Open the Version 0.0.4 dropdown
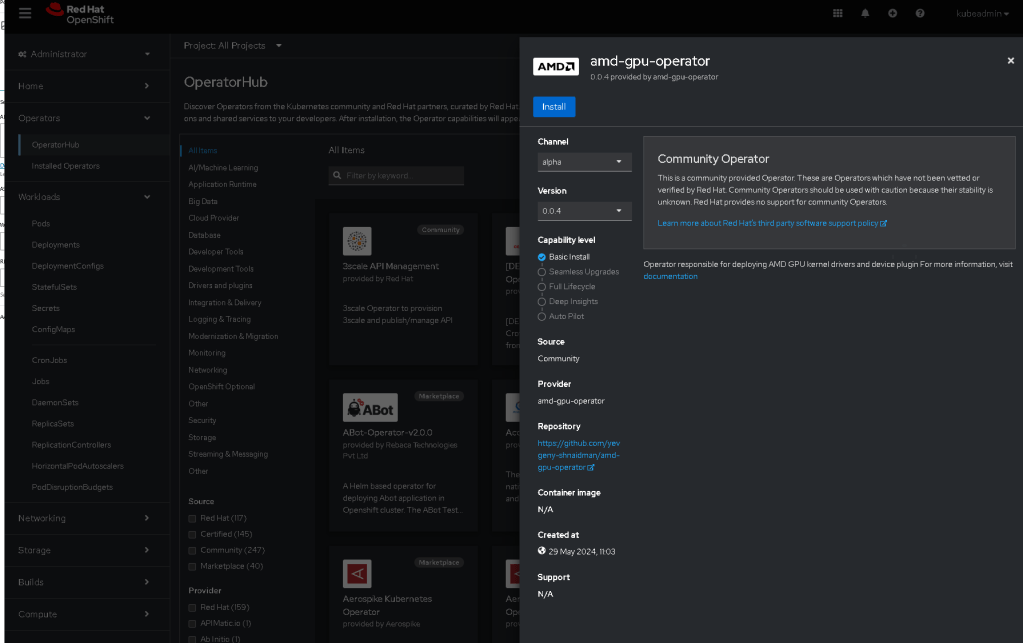Screen dimensions: 1023x643 [x=584, y=211]
